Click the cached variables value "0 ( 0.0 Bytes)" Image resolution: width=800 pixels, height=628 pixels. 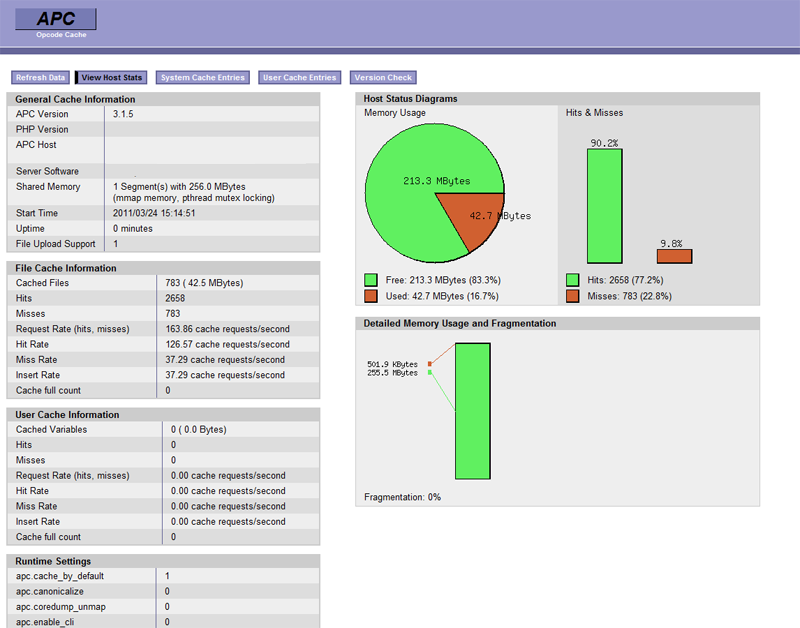coord(198,430)
